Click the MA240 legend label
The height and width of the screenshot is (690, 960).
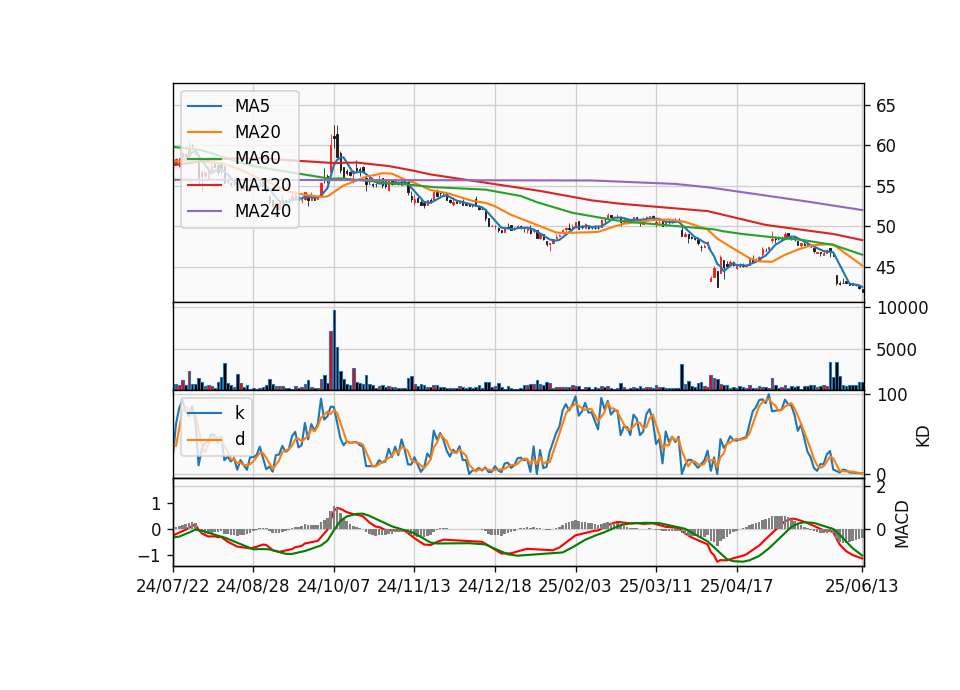[263, 211]
